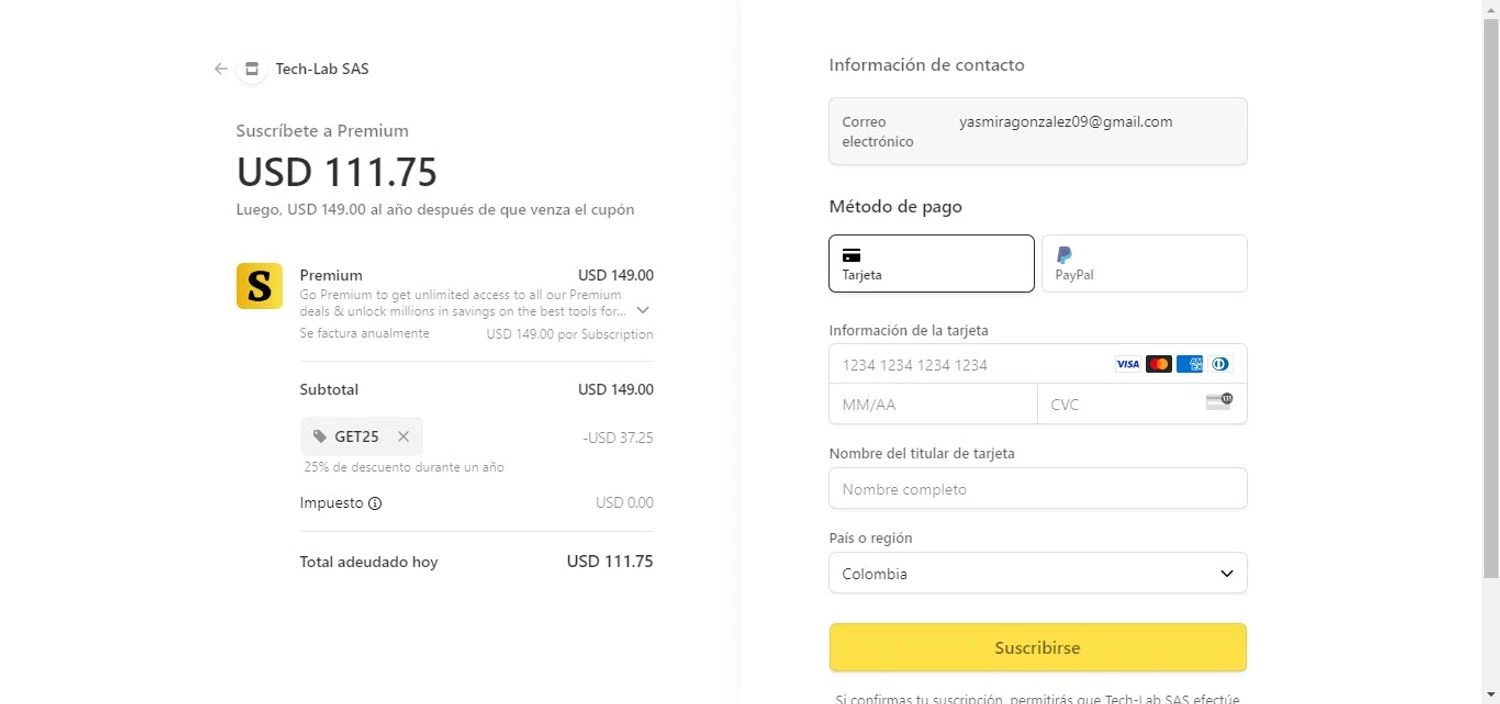Click the yellow Premium product logo
Viewport: 1500px width, 704px height.
click(x=259, y=286)
